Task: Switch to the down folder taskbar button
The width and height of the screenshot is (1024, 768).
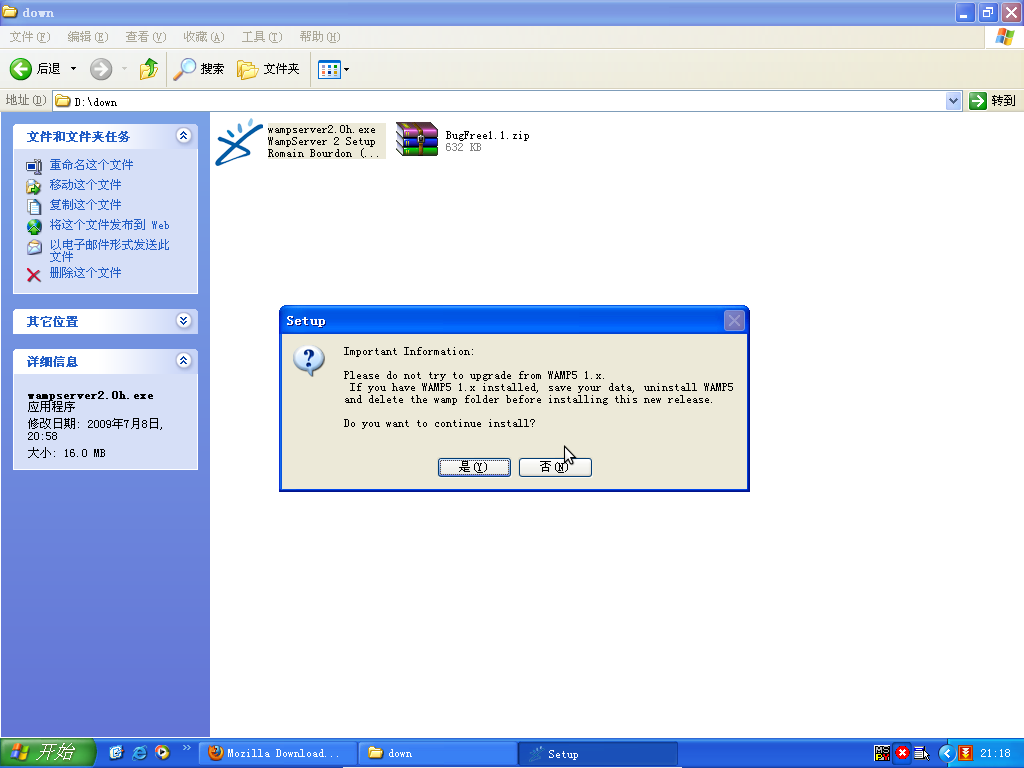Action: tap(439, 754)
